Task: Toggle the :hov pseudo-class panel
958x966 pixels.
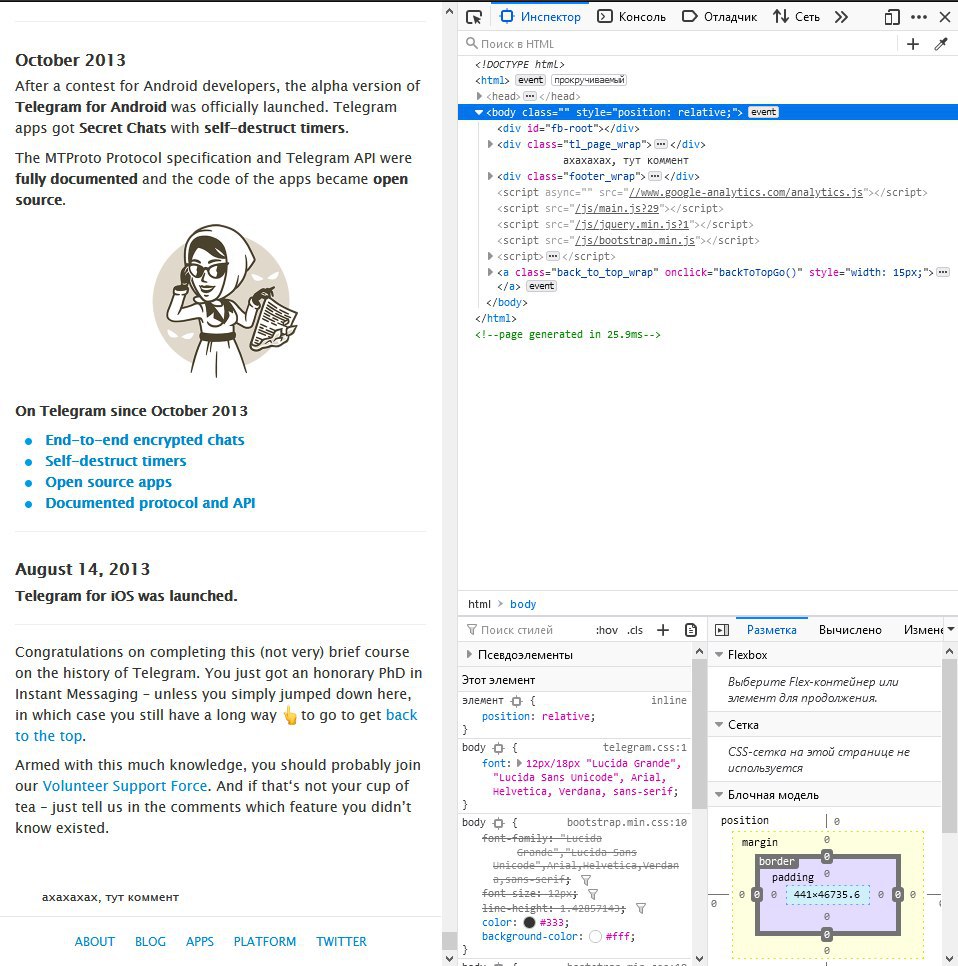Action: click(x=607, y=630)
